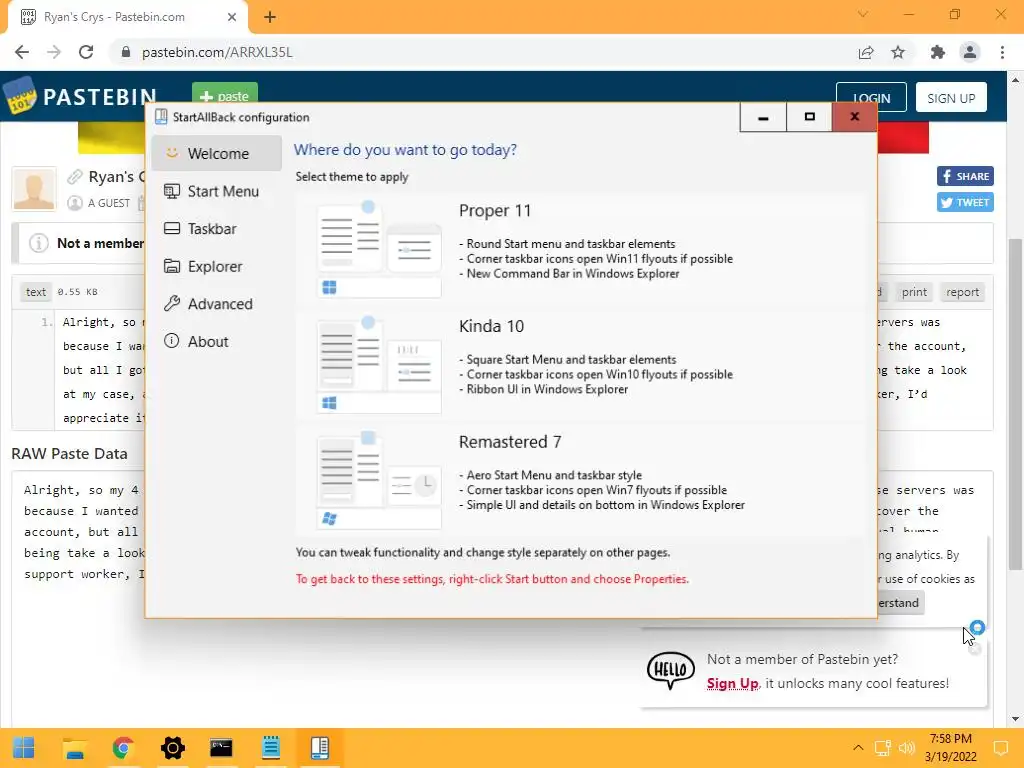Image resolution: width=1024 pixels, height=768 pixels.
Task: Click the report link on Pastebin
Action: coord(963,292)
